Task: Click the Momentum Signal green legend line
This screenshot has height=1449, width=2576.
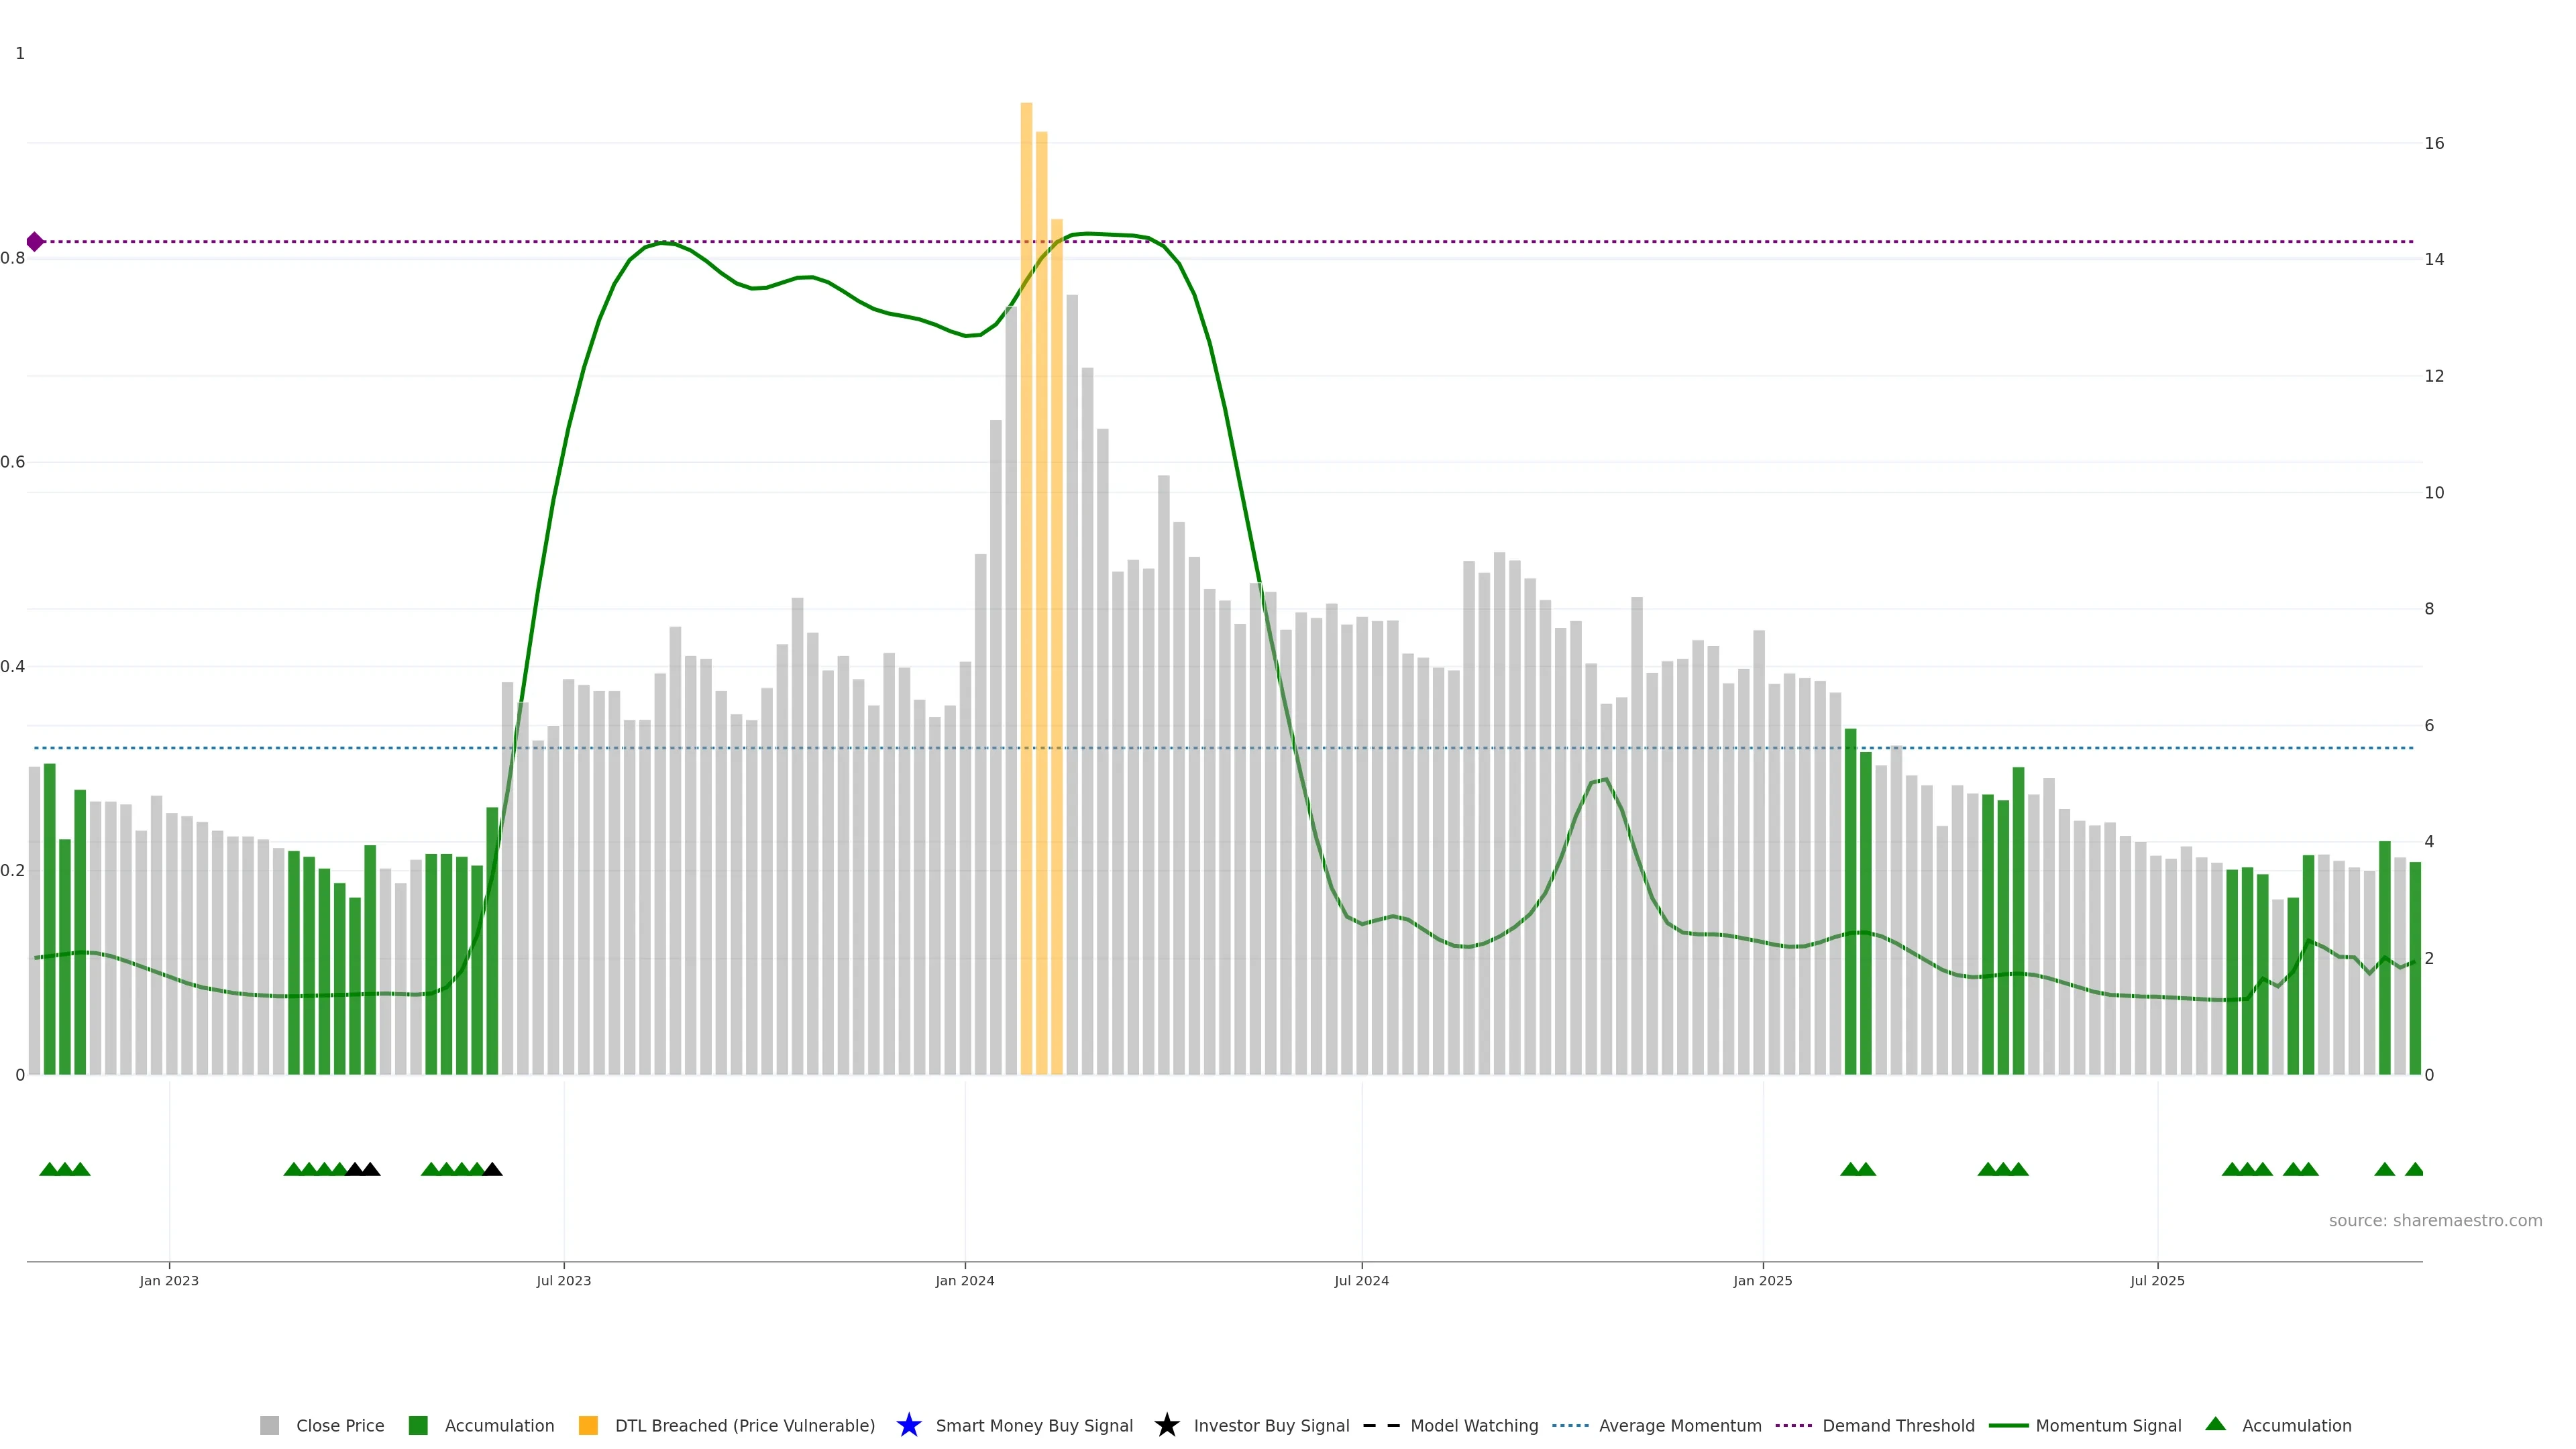Action: tap(2008, 1425)
